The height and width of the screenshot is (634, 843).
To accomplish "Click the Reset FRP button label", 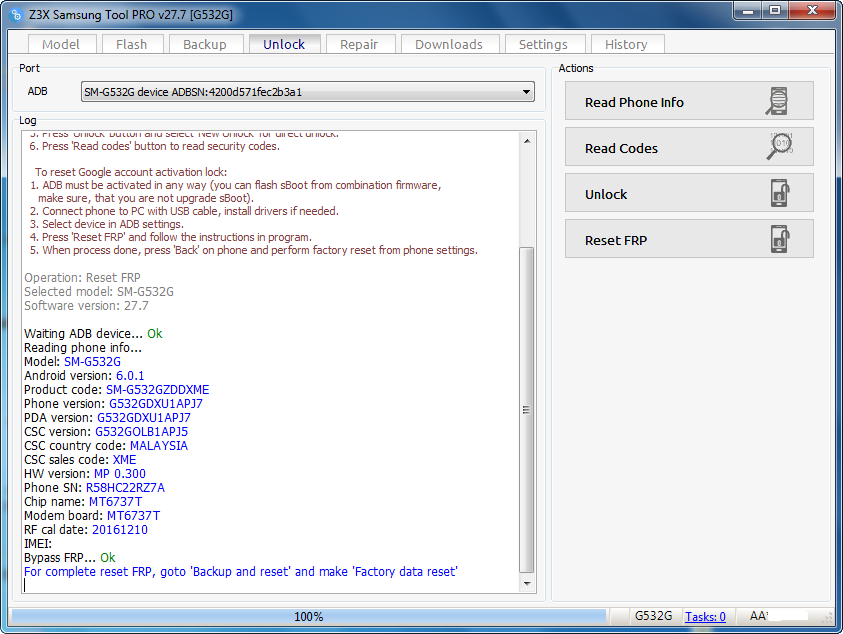I will coord(616,240).
